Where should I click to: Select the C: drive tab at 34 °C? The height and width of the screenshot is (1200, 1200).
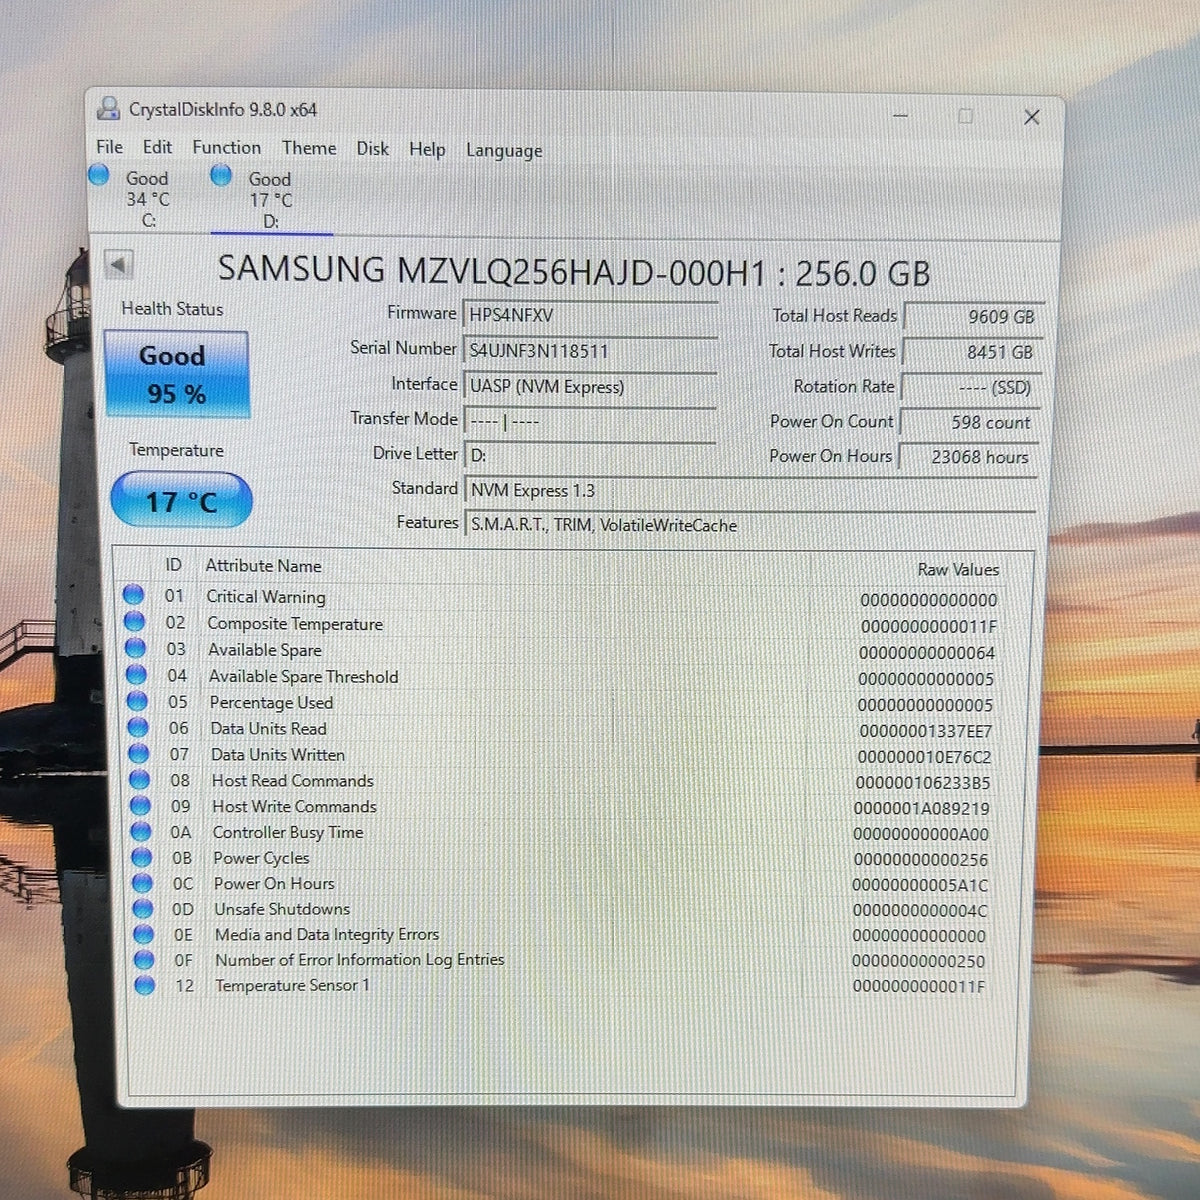pos(147,199)
